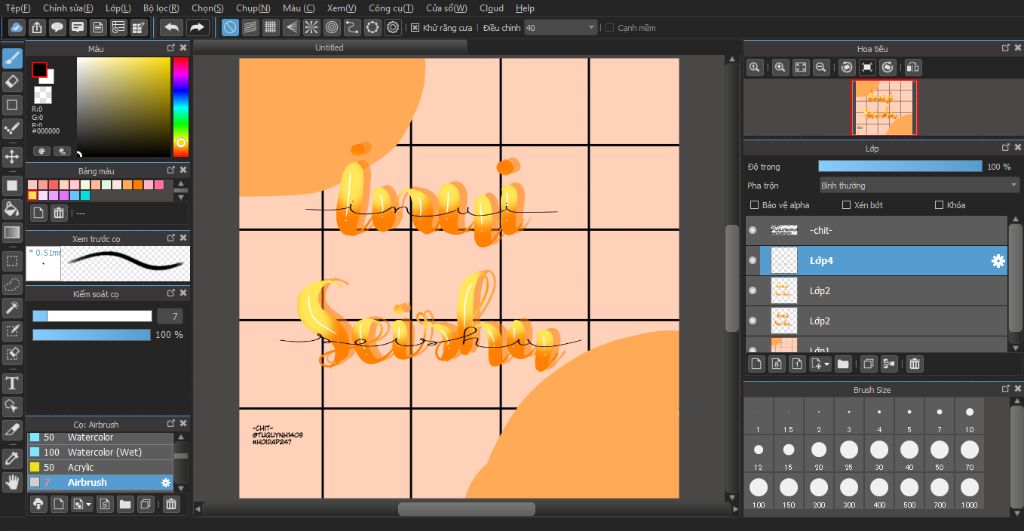Select the rectangular Selection tool
Screen dimensions: 1024x531
click(12, 261)
